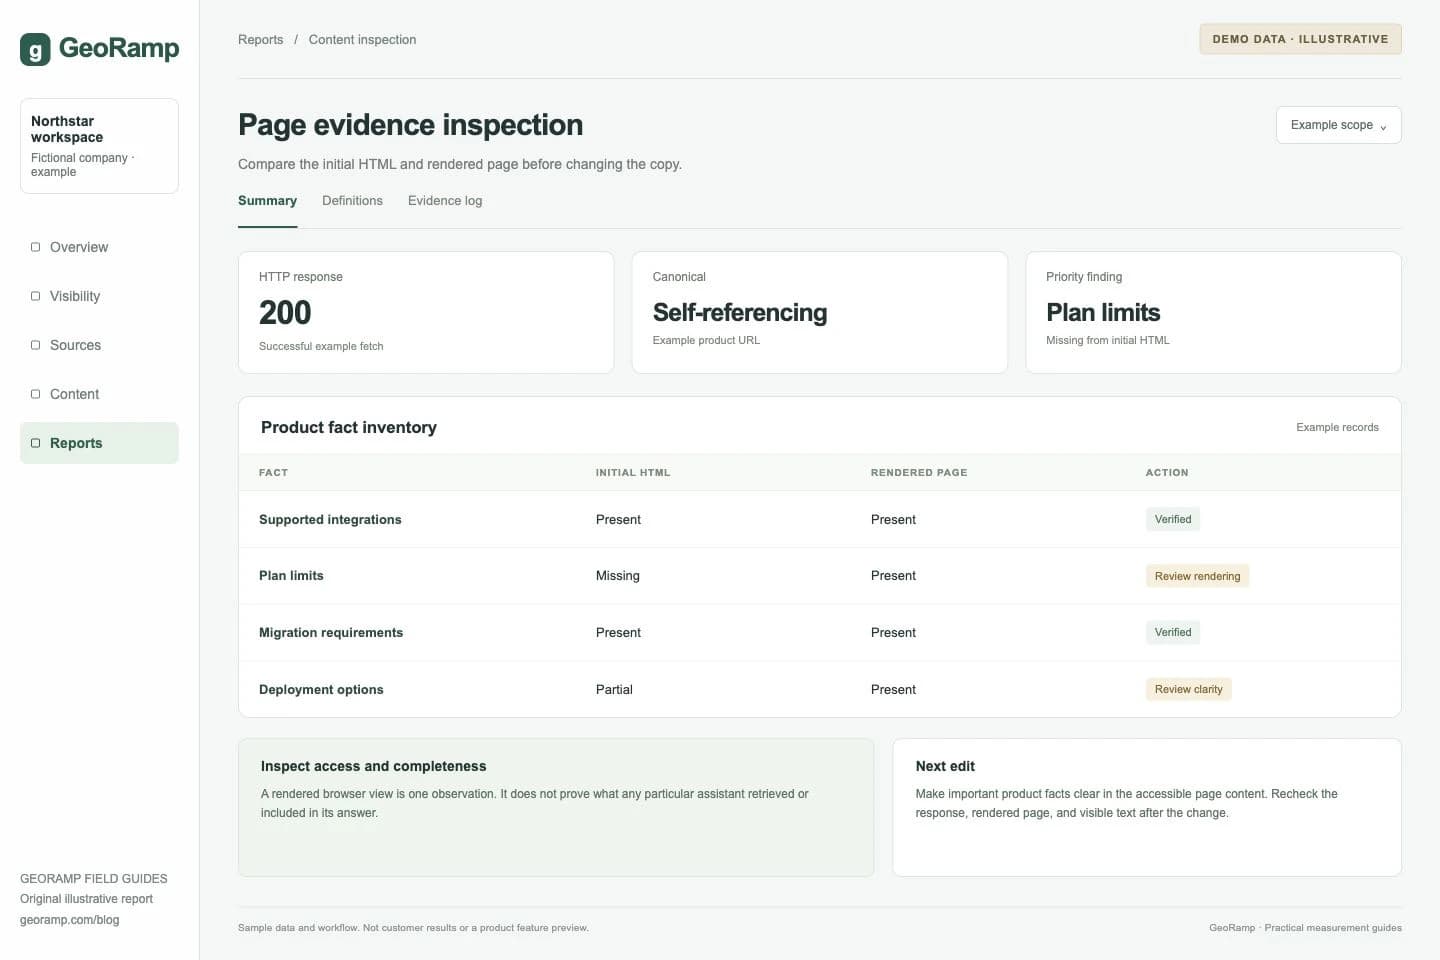Viewport: 1440px width, 960px height.
Task: Click the Example records label
Action: [x=1337, y=427]
